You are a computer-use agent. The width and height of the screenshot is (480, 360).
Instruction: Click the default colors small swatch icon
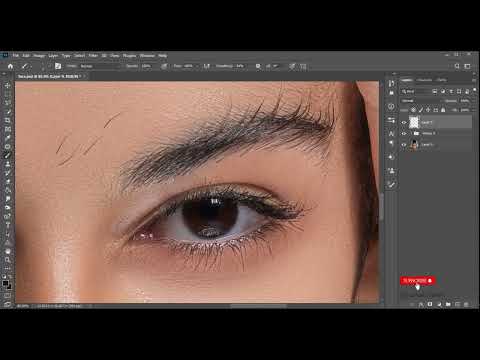point(4,277)
